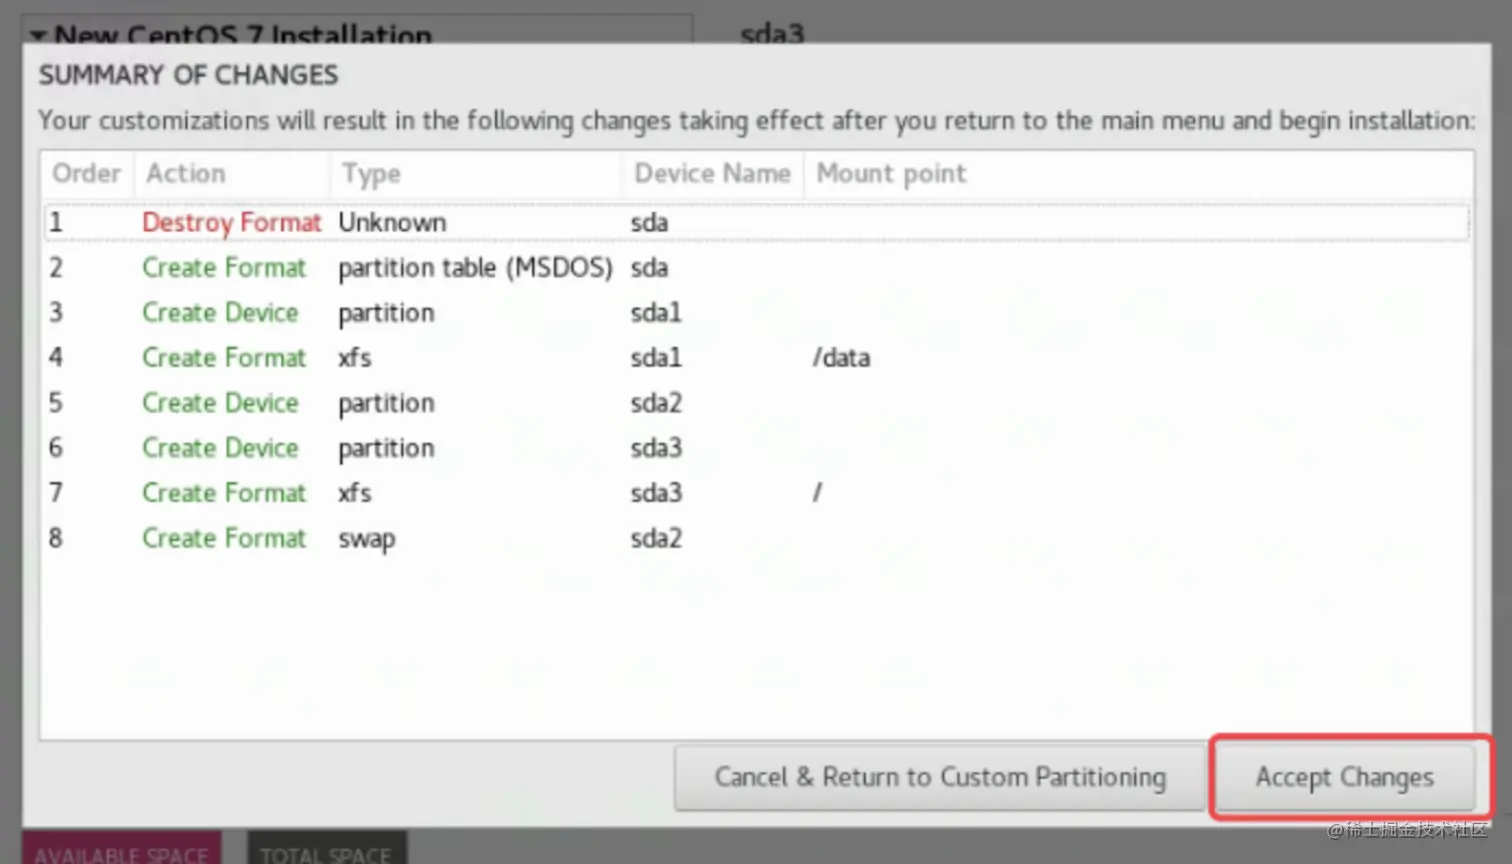Click the /data mount point cell
This screenshot has height=864, width=1512.
(x=841, y=358)
